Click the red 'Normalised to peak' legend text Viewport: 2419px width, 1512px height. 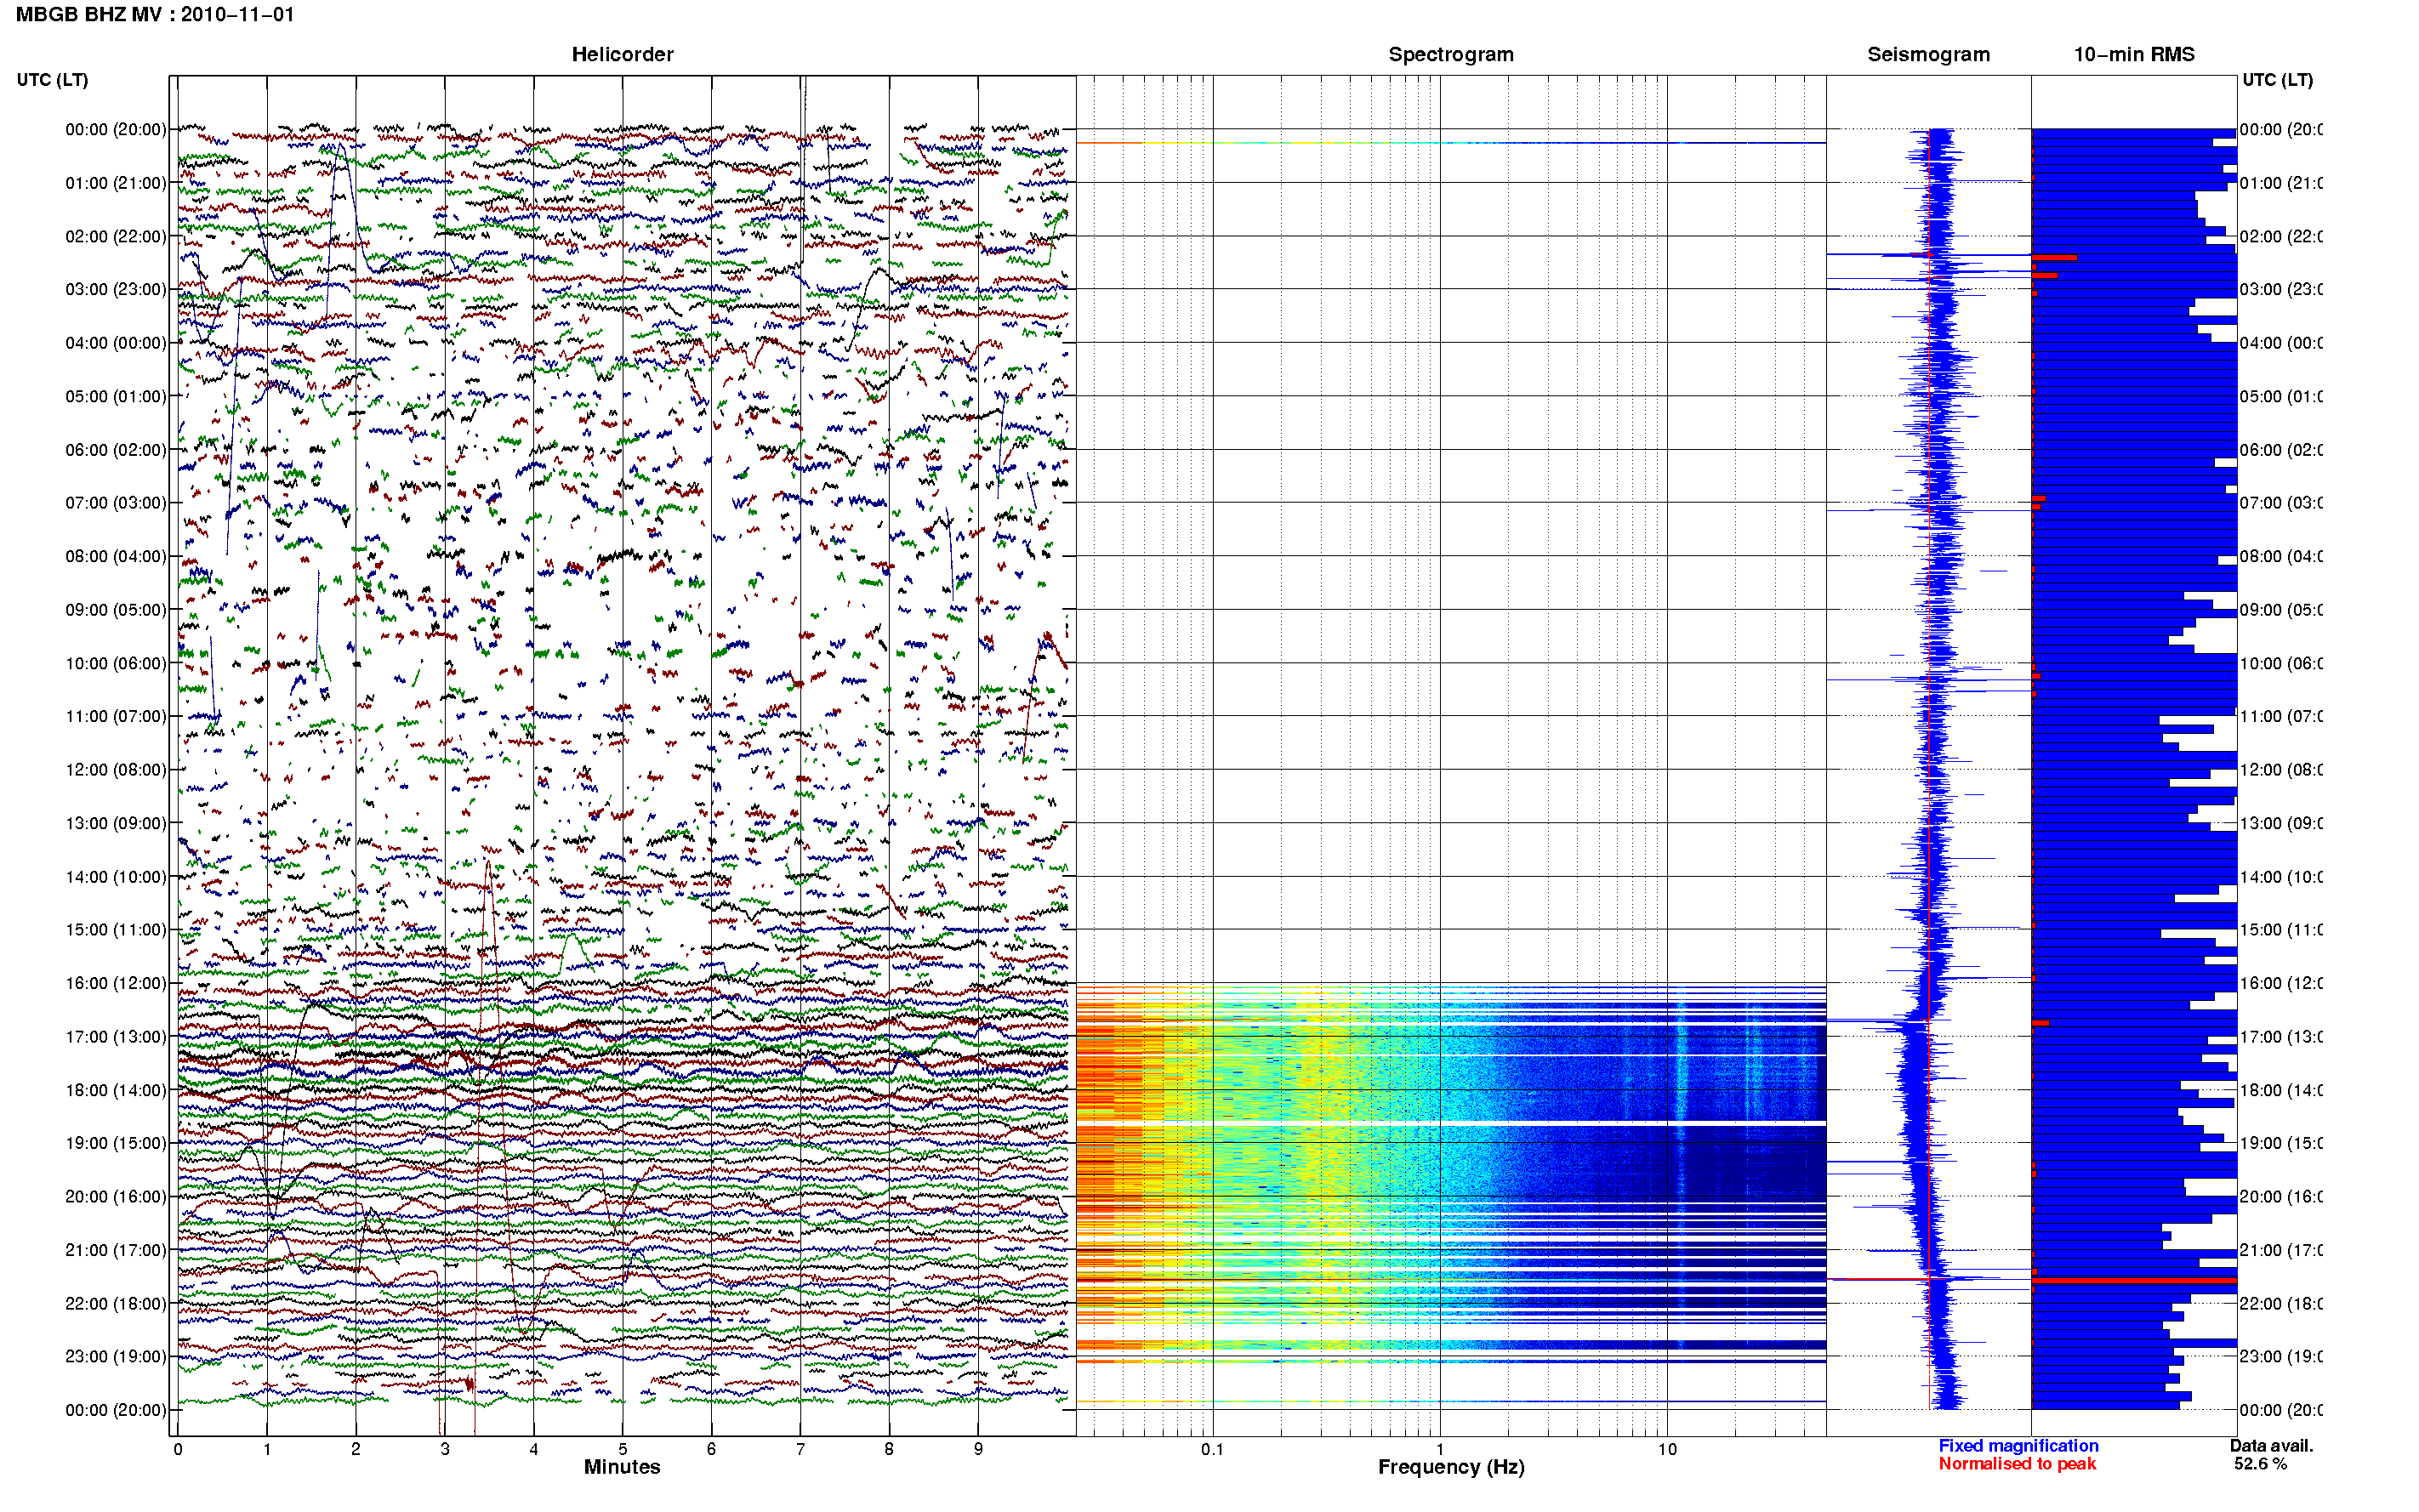click(2017, 1464)
